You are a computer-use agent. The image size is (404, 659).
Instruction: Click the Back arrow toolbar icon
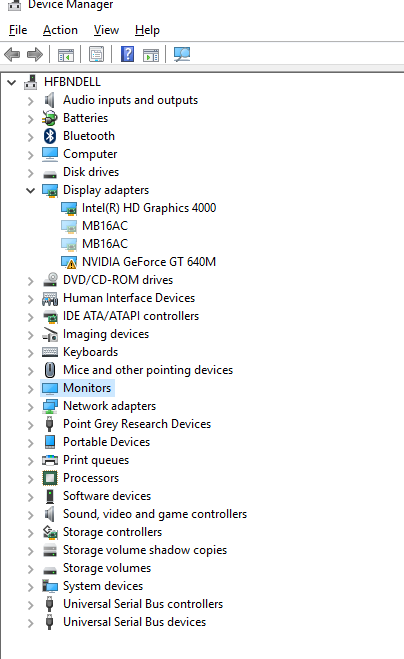(x=12, y=54)
